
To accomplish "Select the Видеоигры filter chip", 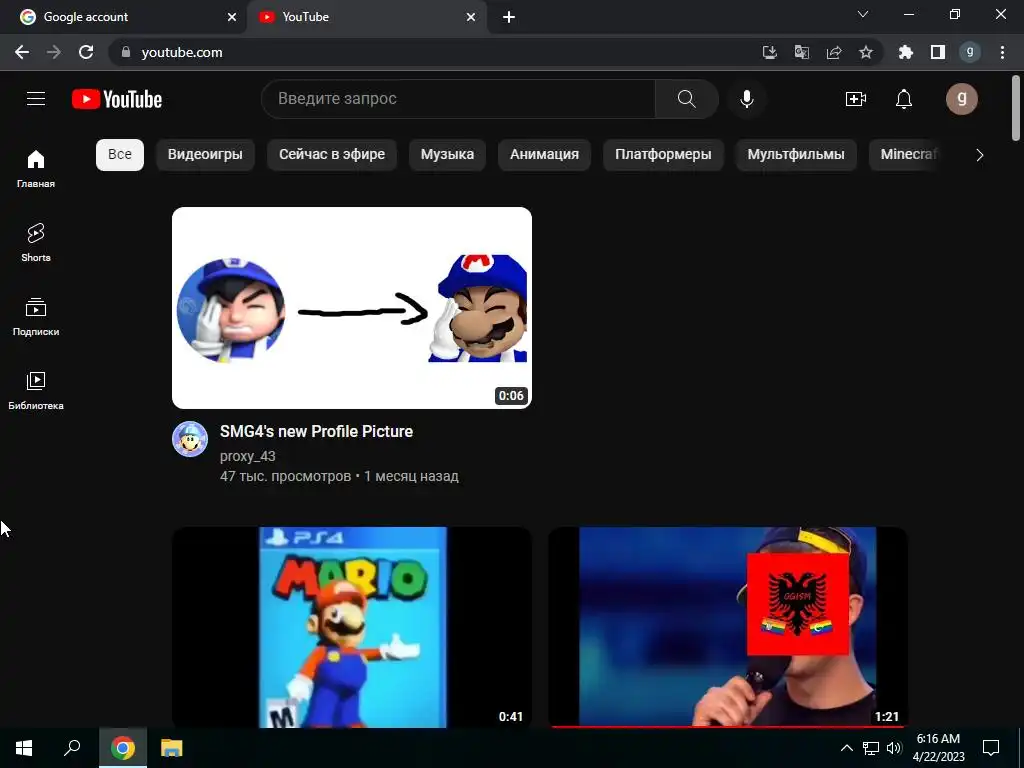I will click(x=205, y=155).
